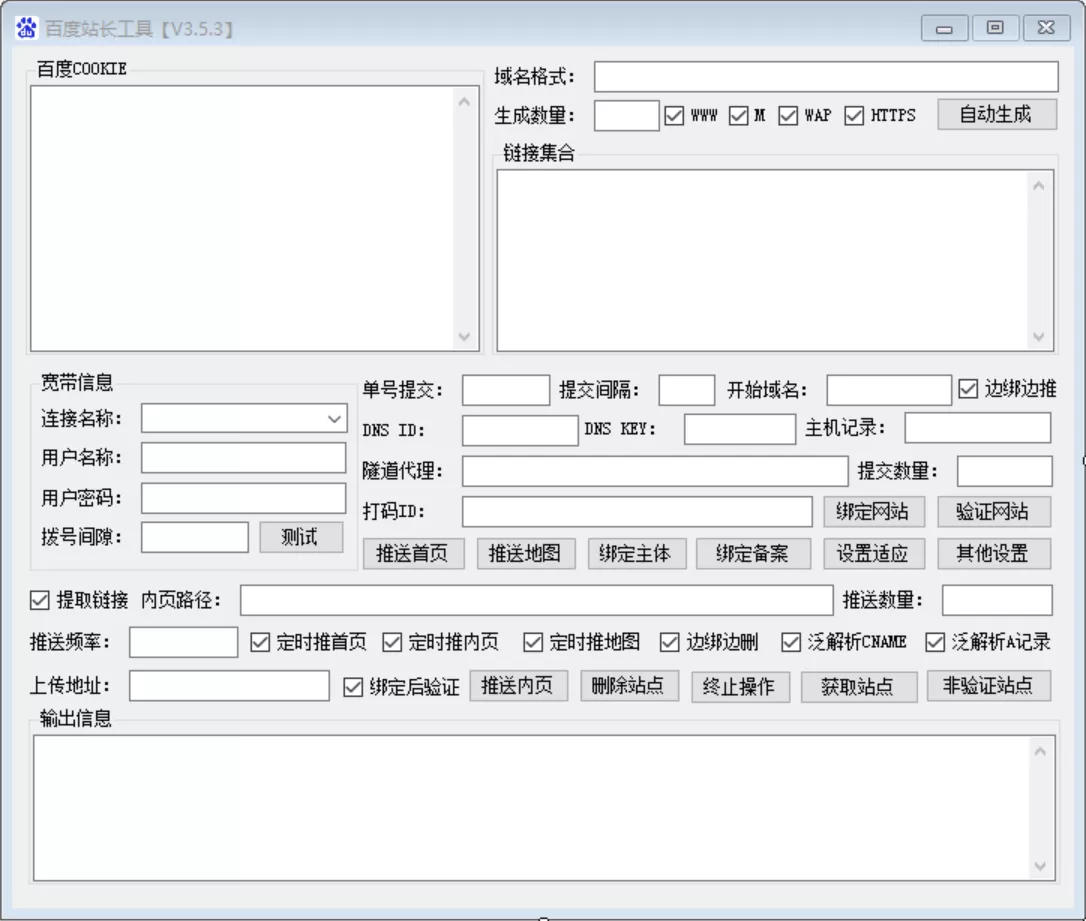Focus the 主机记录 input field
This screenshot has height=921, width=1086.
(x=977, y=428)
